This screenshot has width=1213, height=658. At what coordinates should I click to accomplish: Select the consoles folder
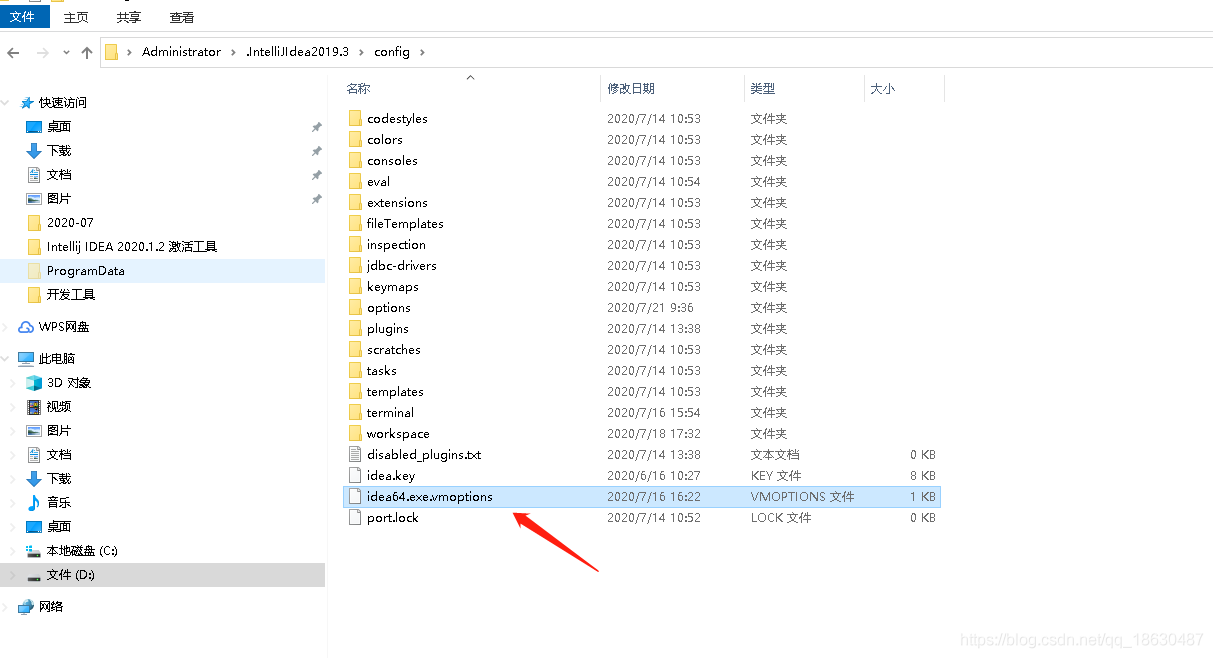392,160
